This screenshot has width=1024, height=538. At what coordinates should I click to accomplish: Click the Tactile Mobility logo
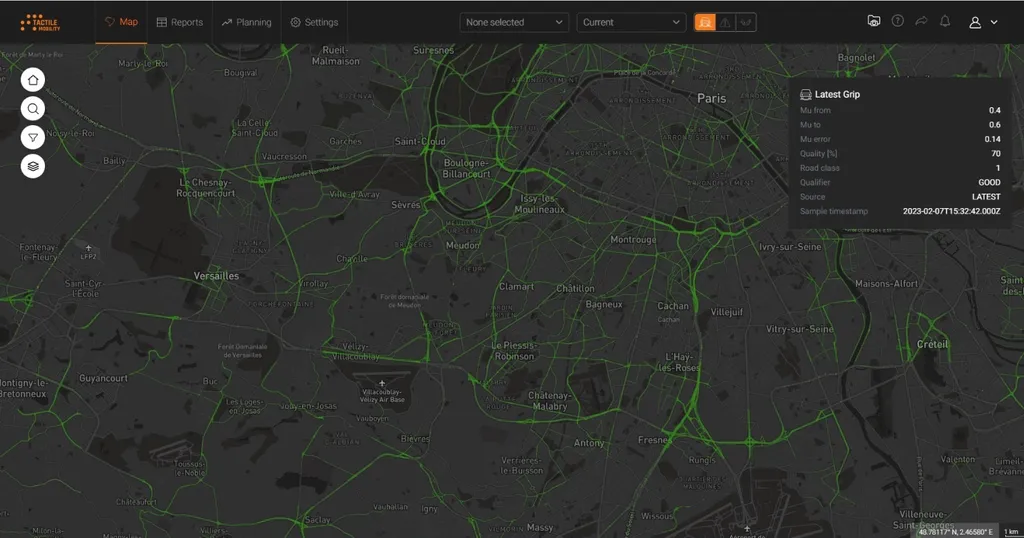[x=40, y=22]
